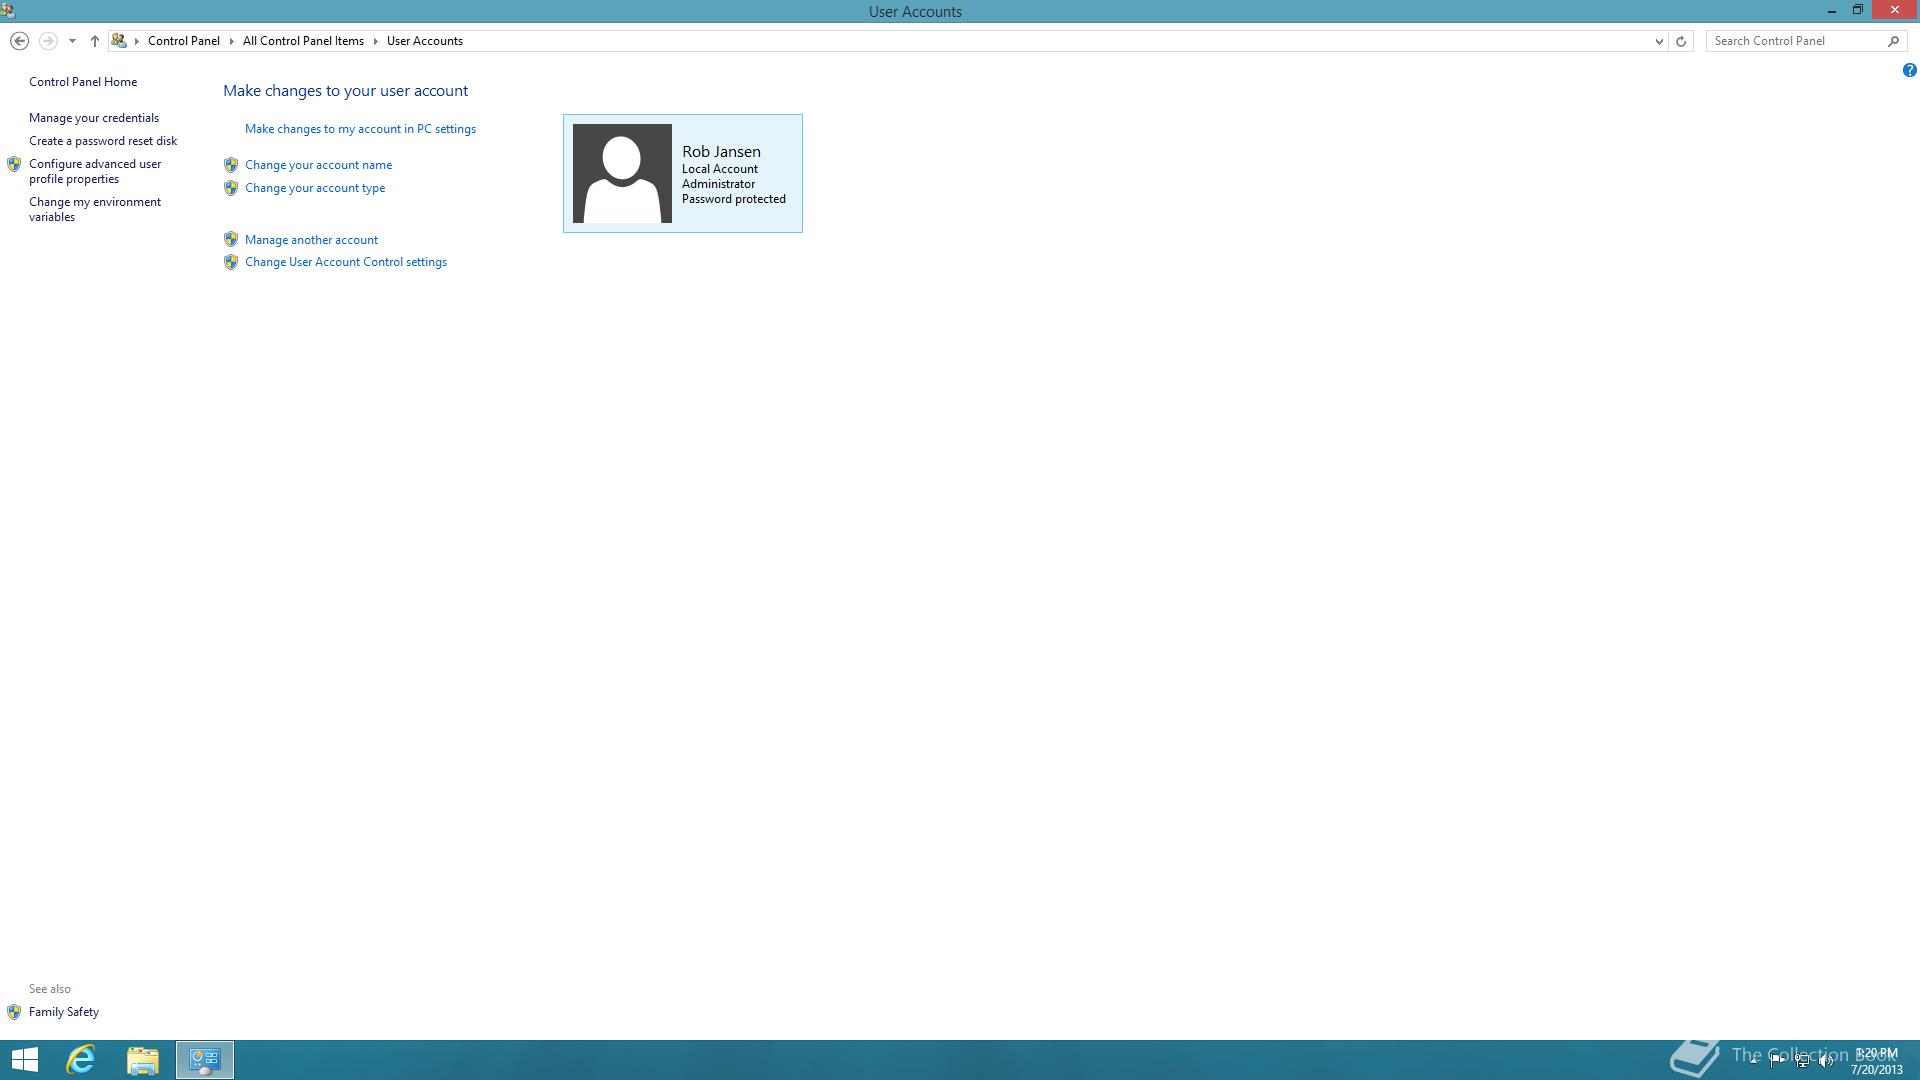Screen dimensions: 1920x1080
Task: Click the Rob Jansen account picture
Action: pos(622,173)
